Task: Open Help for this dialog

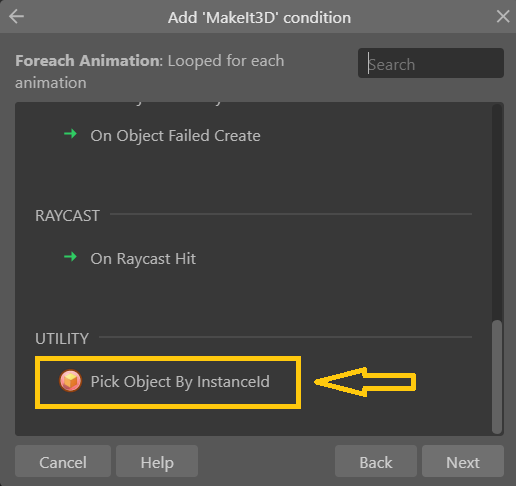Action: (157, 461)
